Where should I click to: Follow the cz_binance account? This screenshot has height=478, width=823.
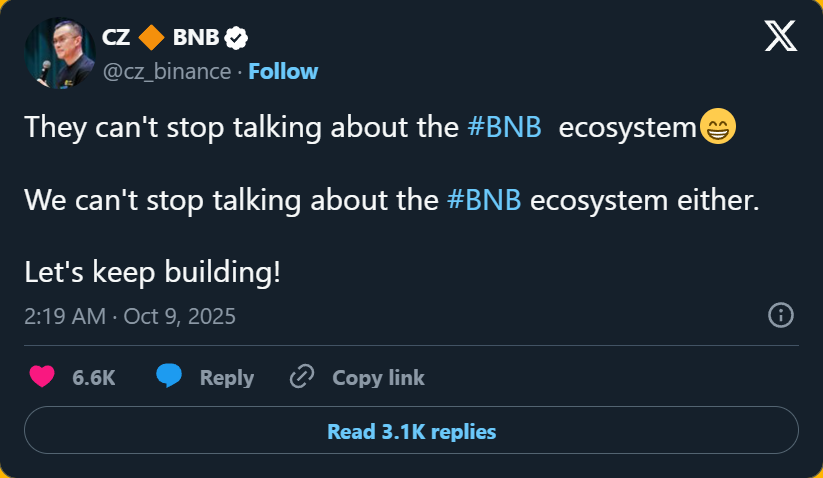coord(283,71)
